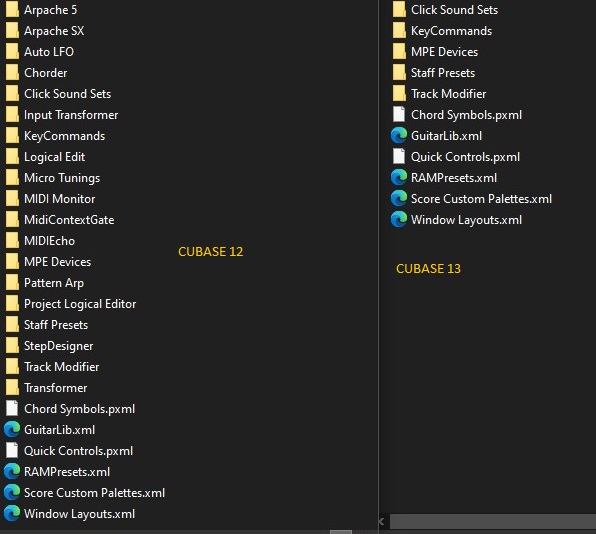Viewport: 596px width, 534px height.
Task: Select Project Logical Editor folder
Action: click(80, 304)
